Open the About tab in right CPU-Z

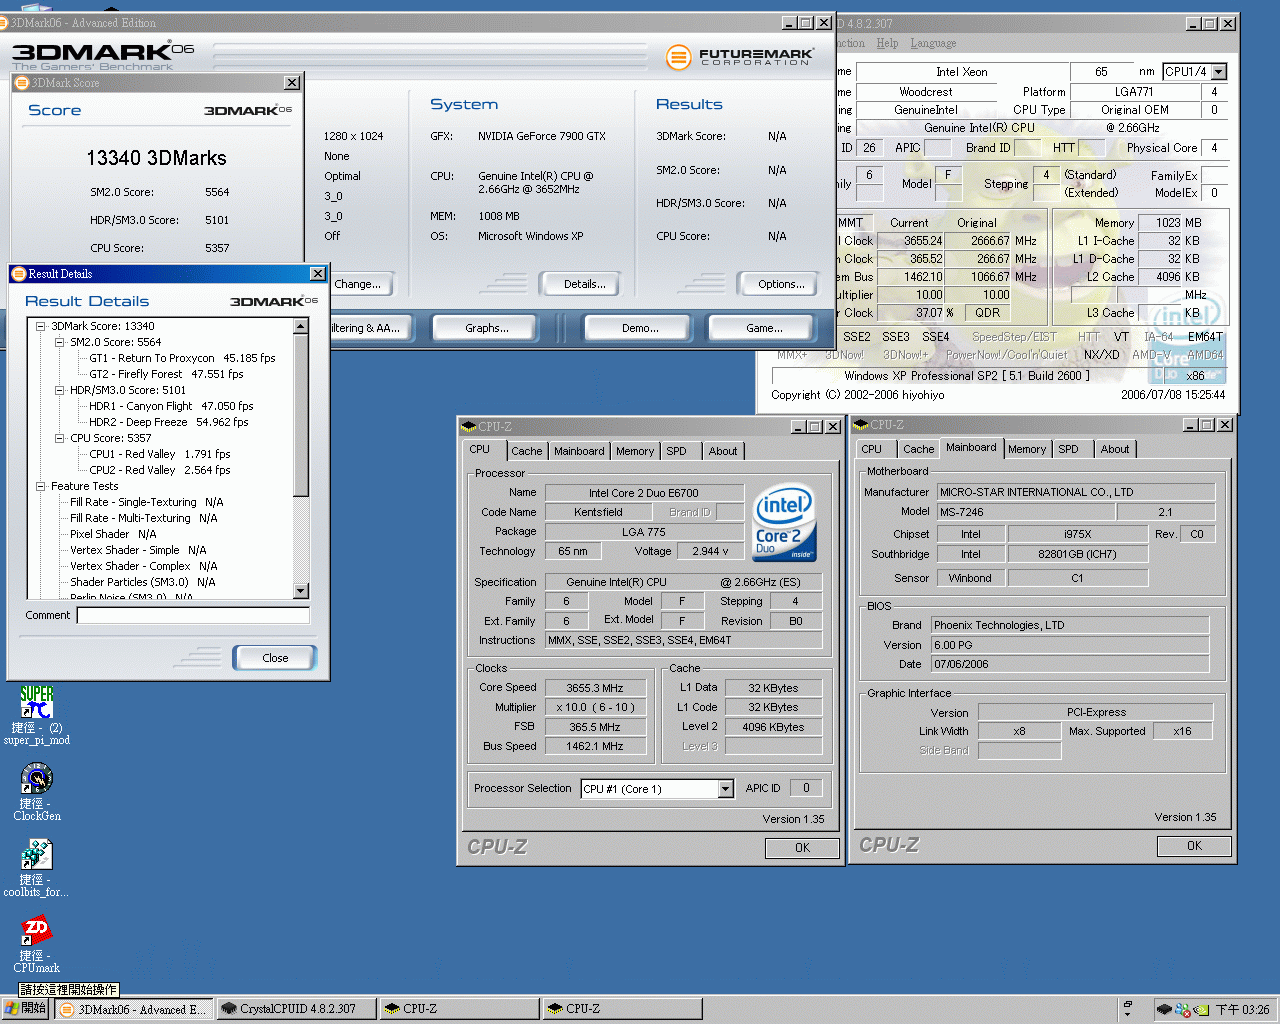pyautogui.click(x=1115, y=450)
